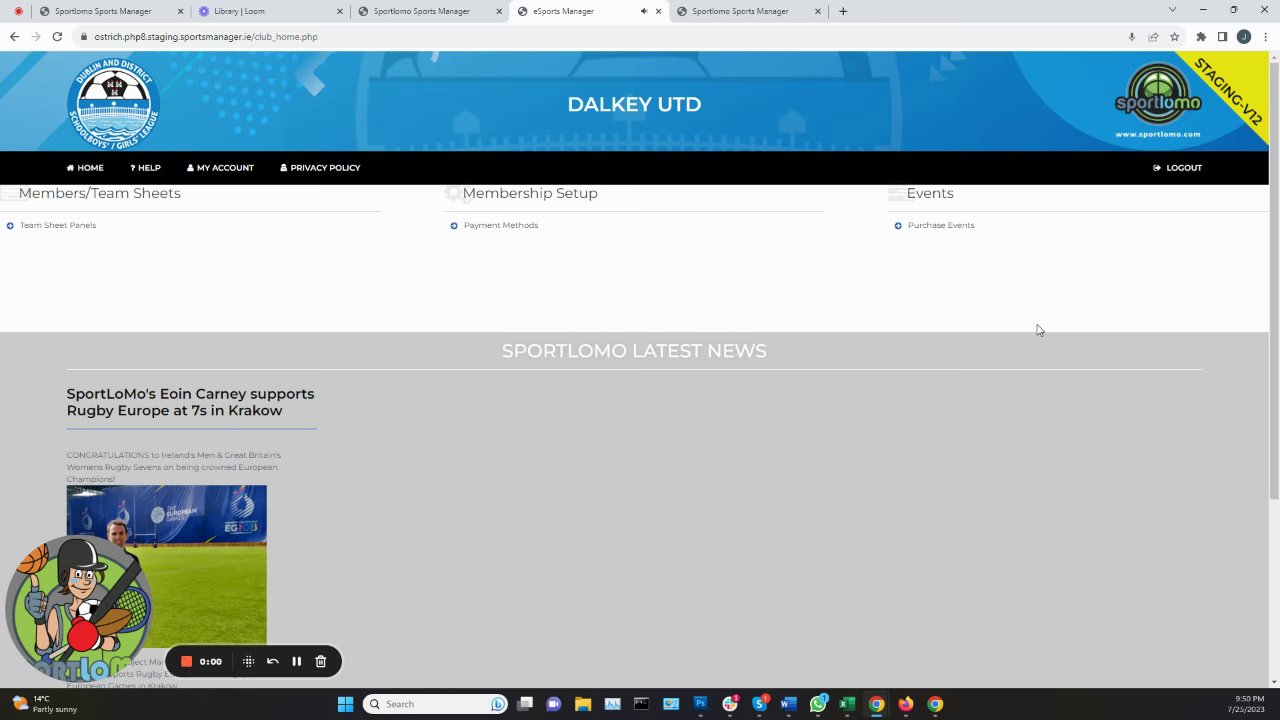Image resolution: width=1280 pixels, height=720 pixels.
Task: Open the clock showing 9:50 PM
Action: (x=1246, y=704)
